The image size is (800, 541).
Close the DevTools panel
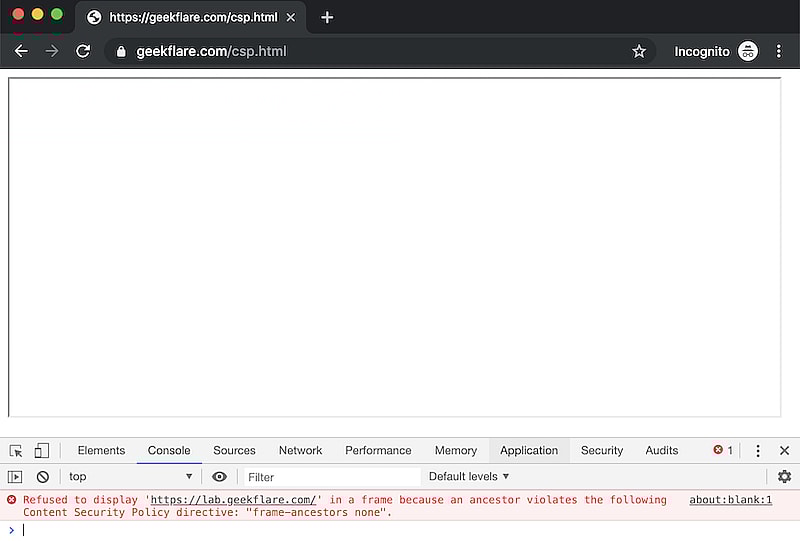[x=785, y=451]
